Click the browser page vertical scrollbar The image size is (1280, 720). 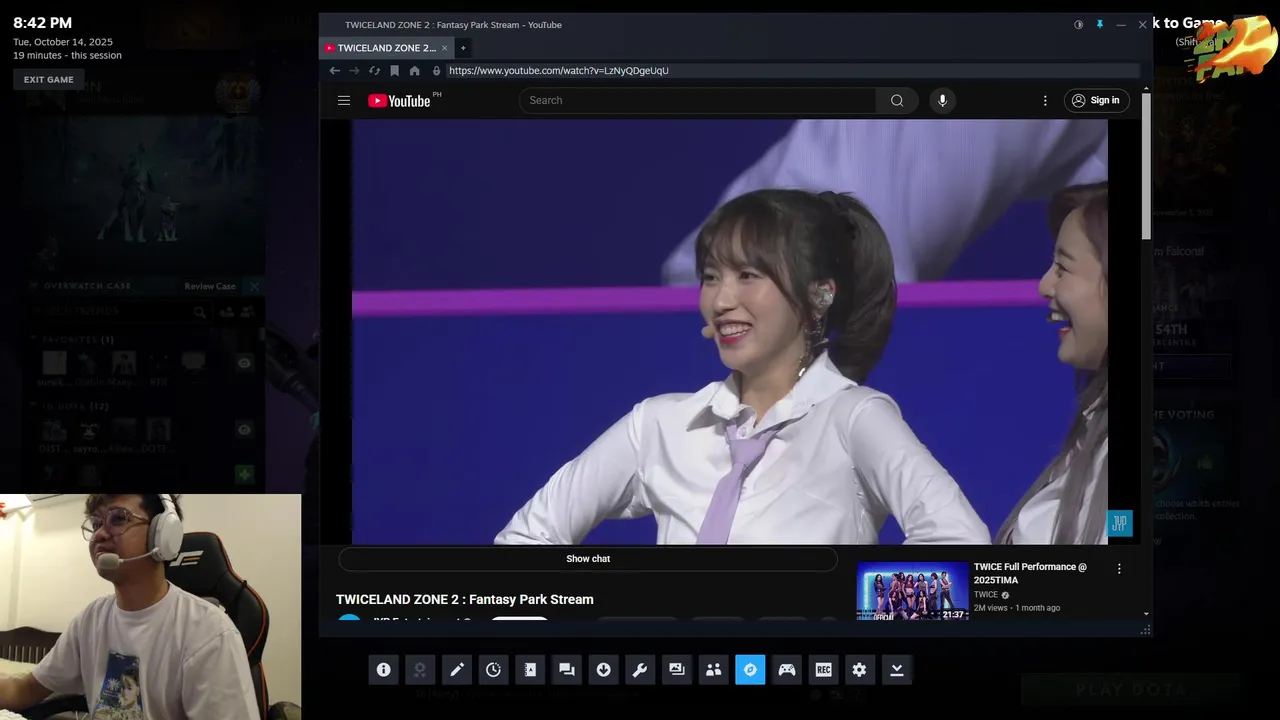(1146, 167)
